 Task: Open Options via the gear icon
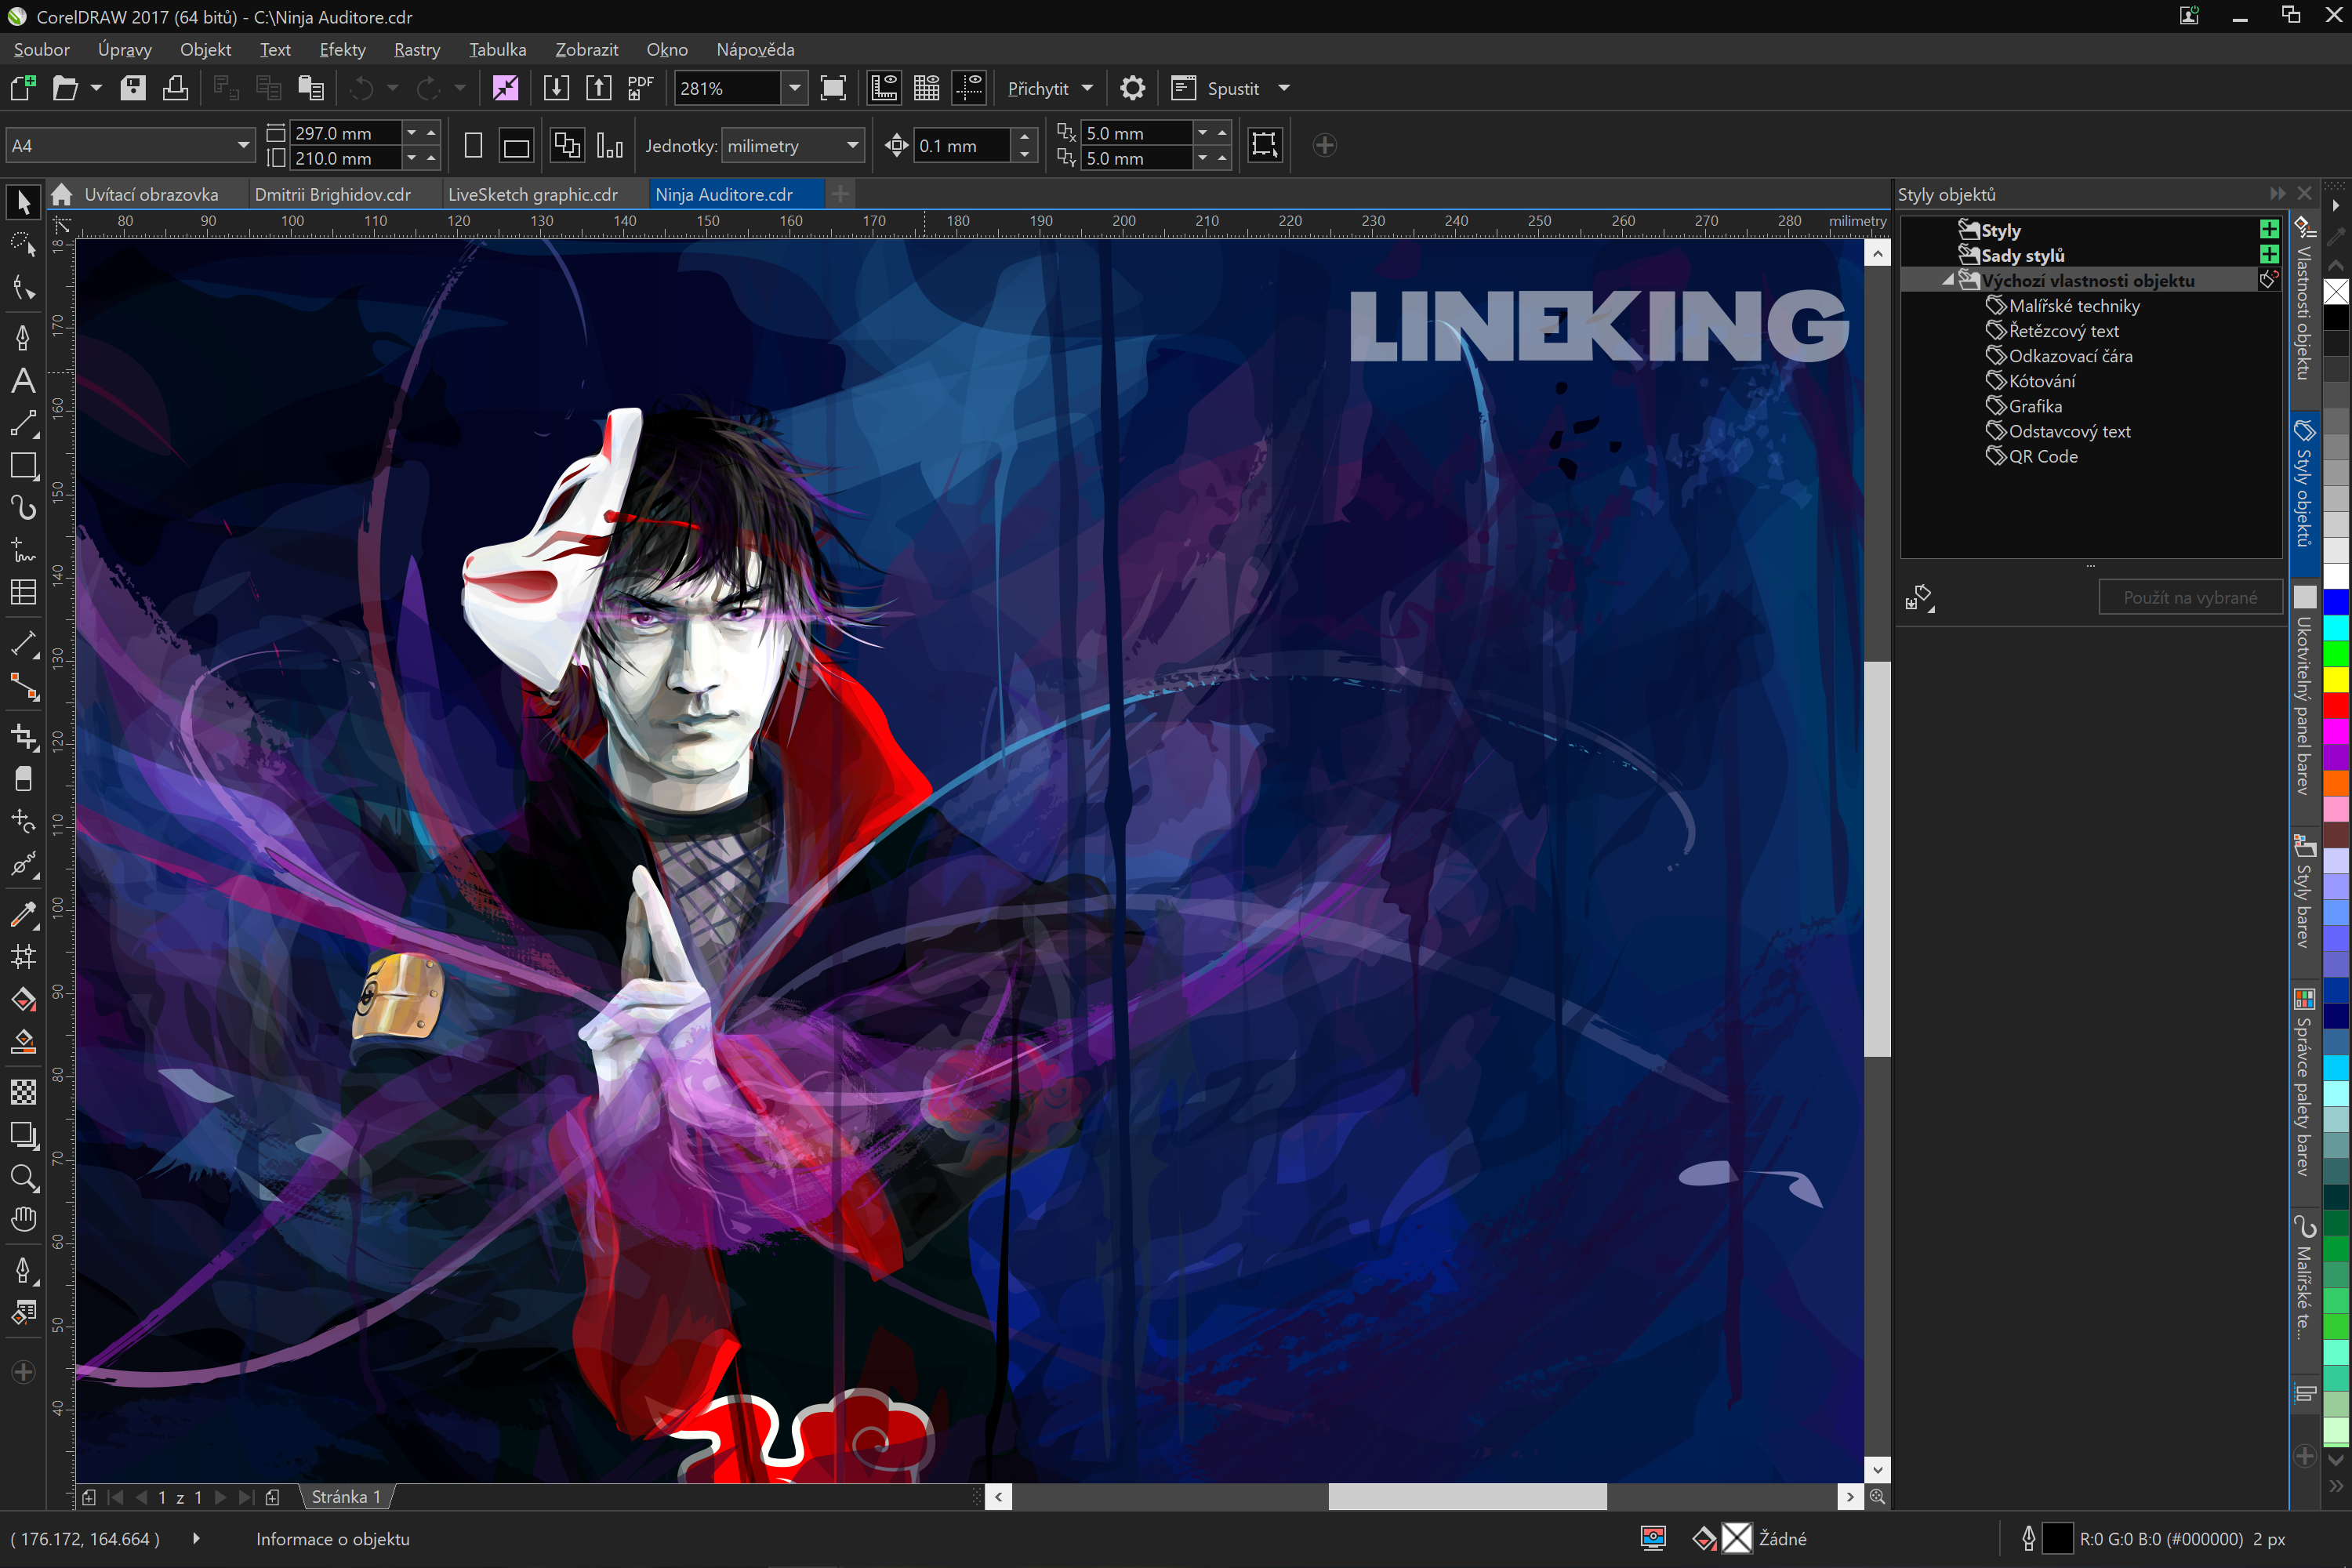tap(1132, 88)
